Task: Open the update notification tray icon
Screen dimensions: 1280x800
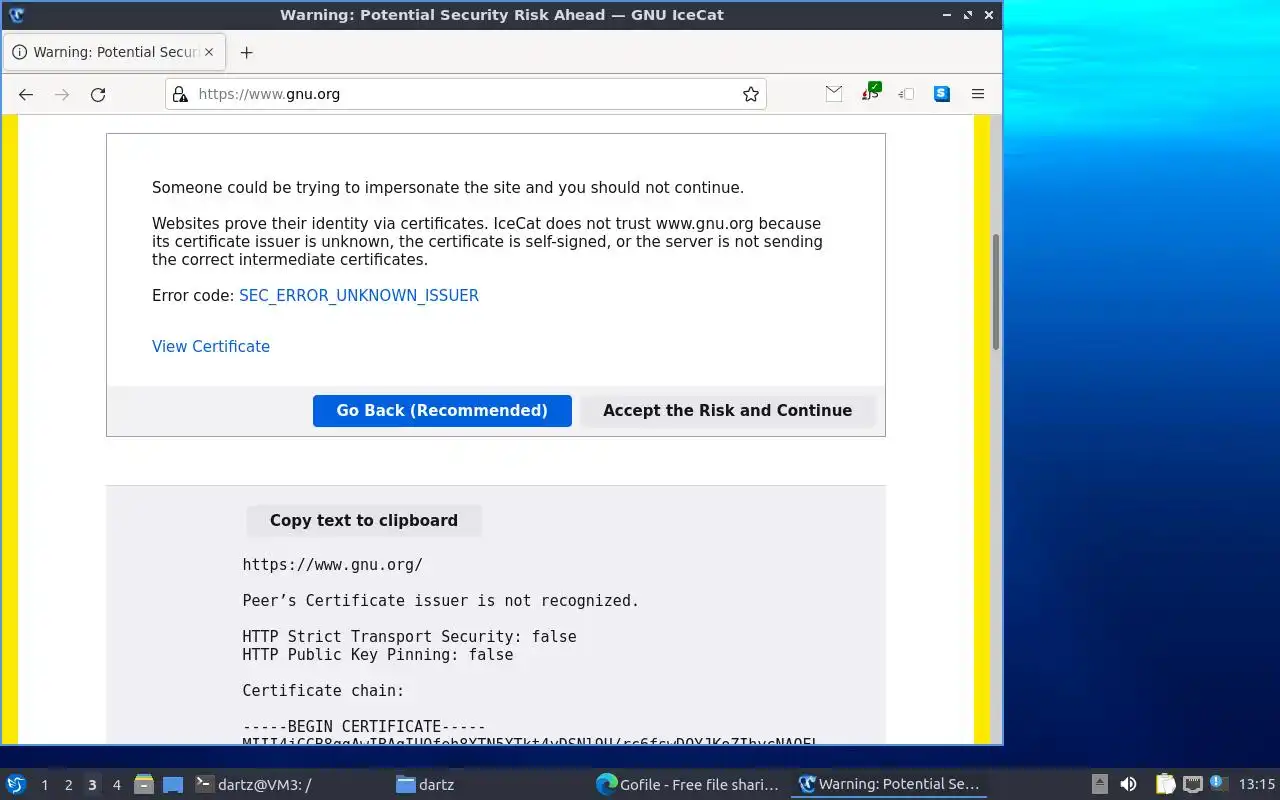Action: click(x=1218, y=784)
